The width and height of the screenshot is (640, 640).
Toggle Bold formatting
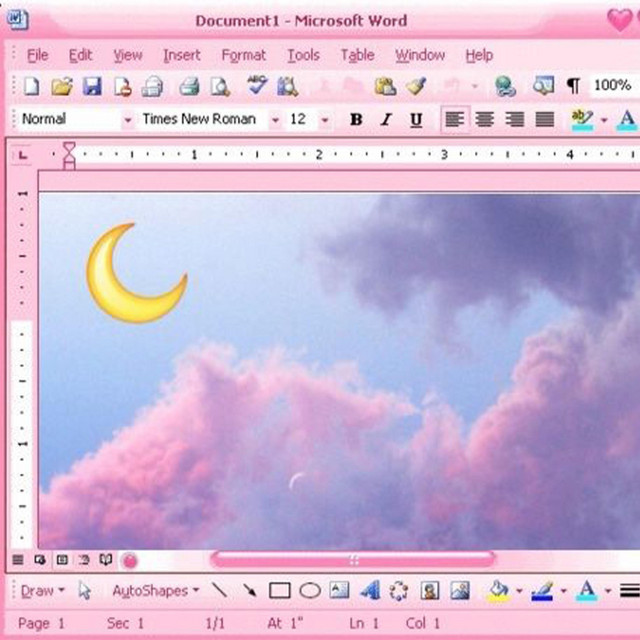[356, 120]
